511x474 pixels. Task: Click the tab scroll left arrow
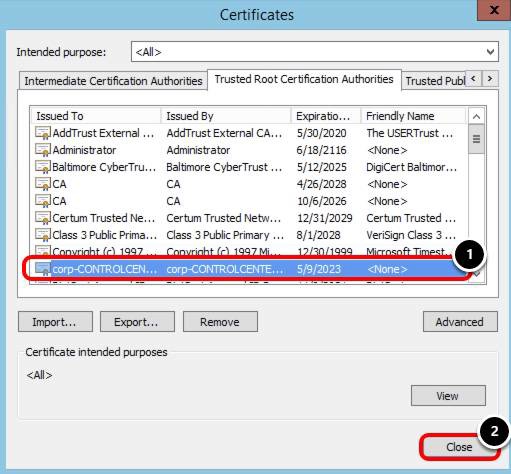coord(473,79)
